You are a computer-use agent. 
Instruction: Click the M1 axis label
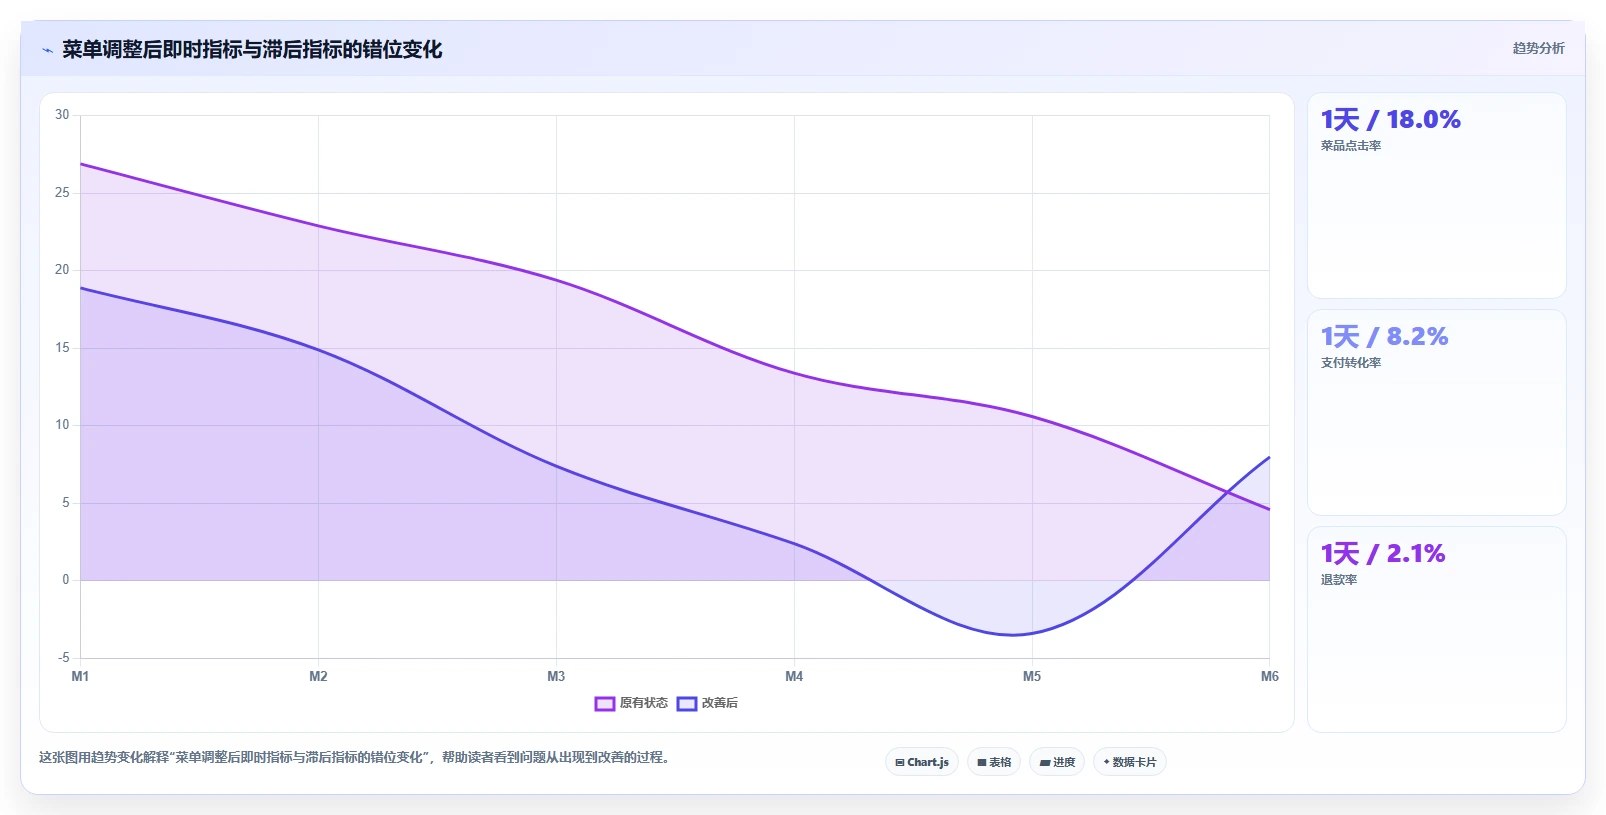pyautogui.click(x=80, y=677)
